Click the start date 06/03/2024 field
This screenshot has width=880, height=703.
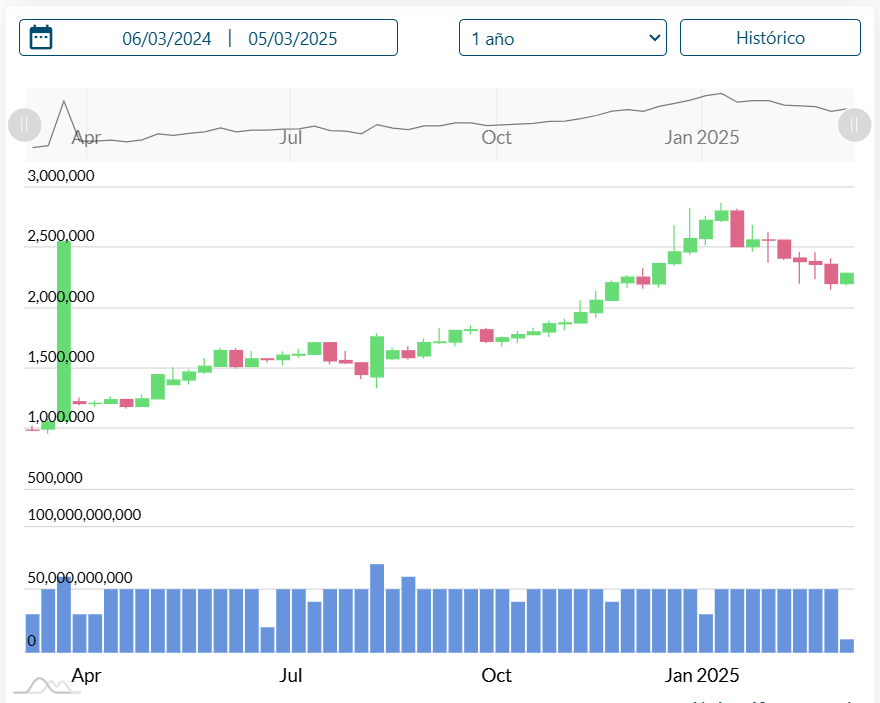167,38
